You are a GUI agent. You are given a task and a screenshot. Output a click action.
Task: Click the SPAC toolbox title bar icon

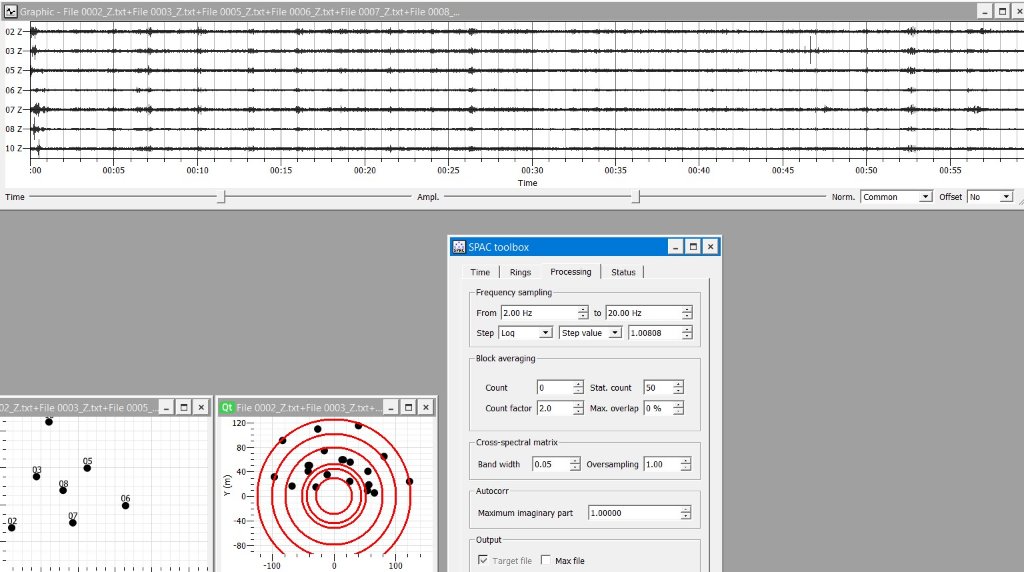pyautogui.click(x=459, y=247)
